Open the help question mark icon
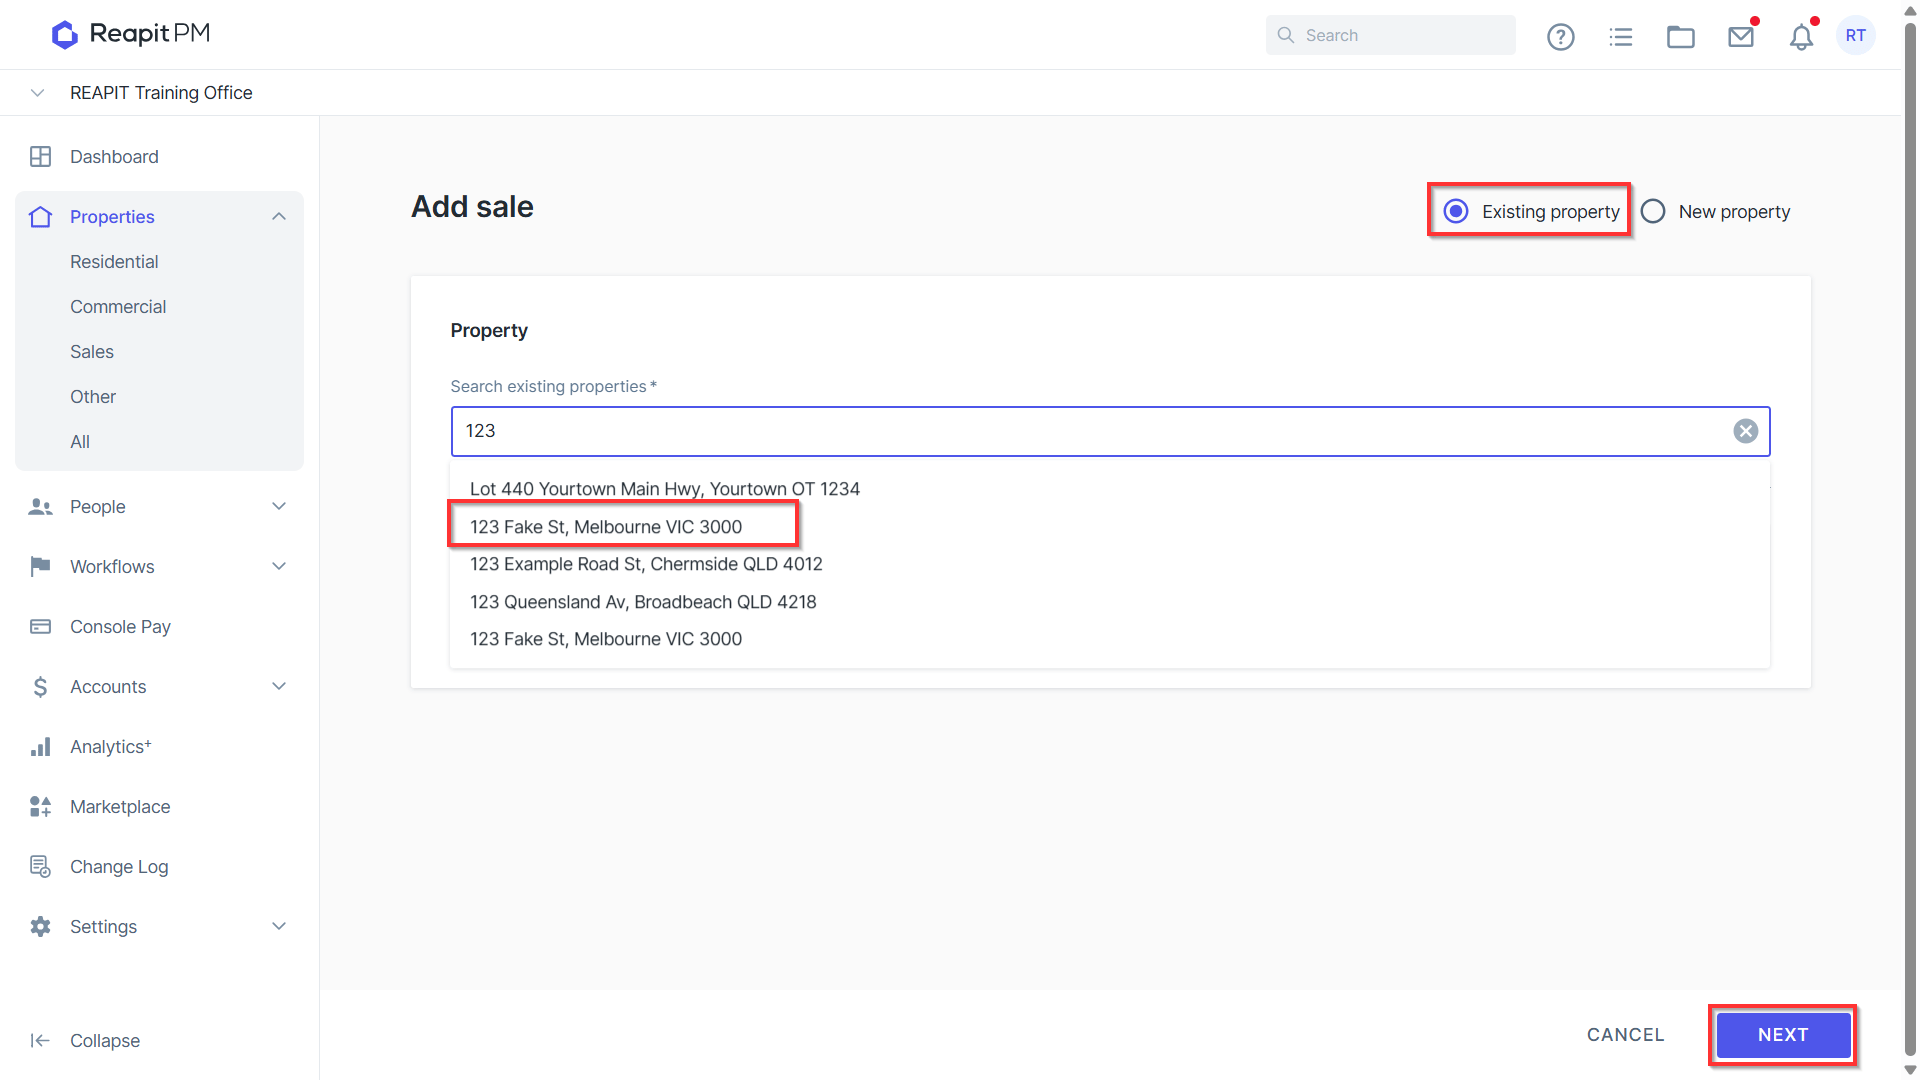 [1560, 37]
